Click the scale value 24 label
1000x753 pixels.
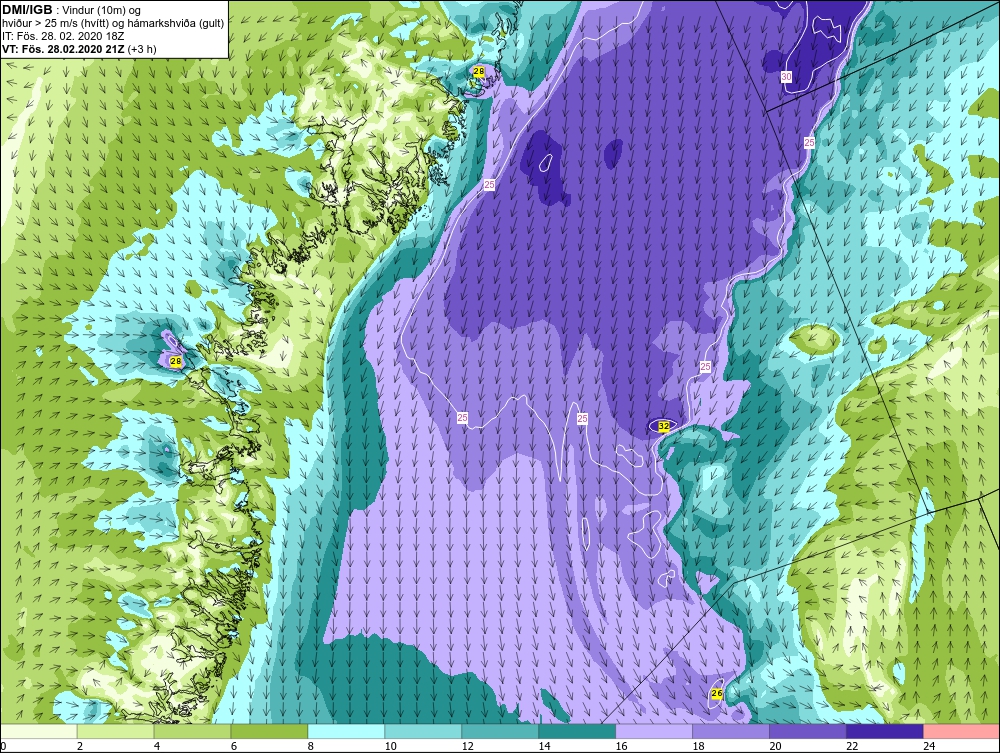[929, 746]
